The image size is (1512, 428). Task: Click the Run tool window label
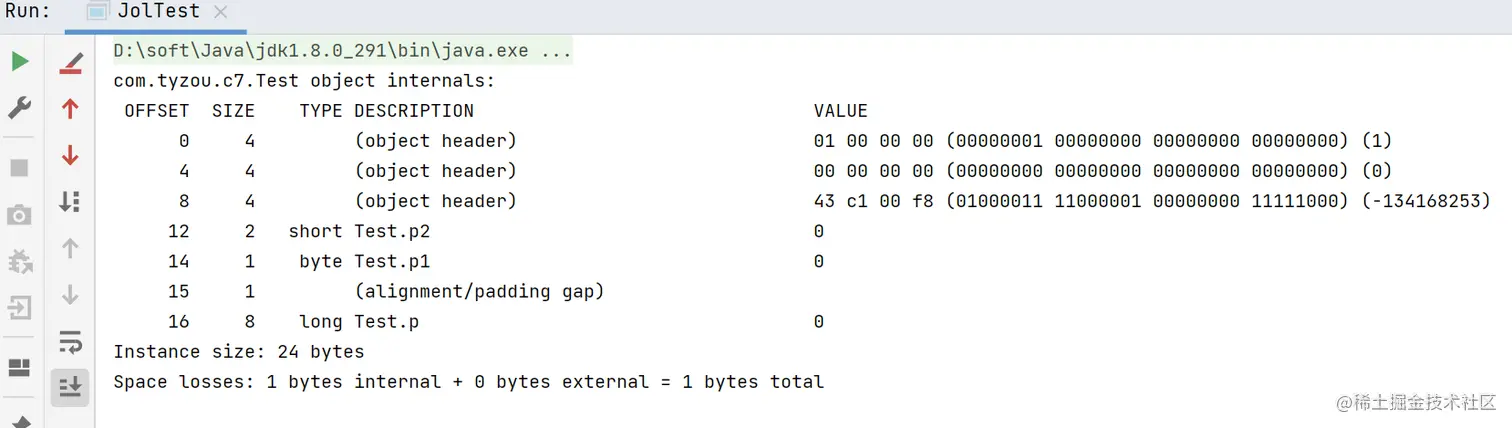click(27, 12)
